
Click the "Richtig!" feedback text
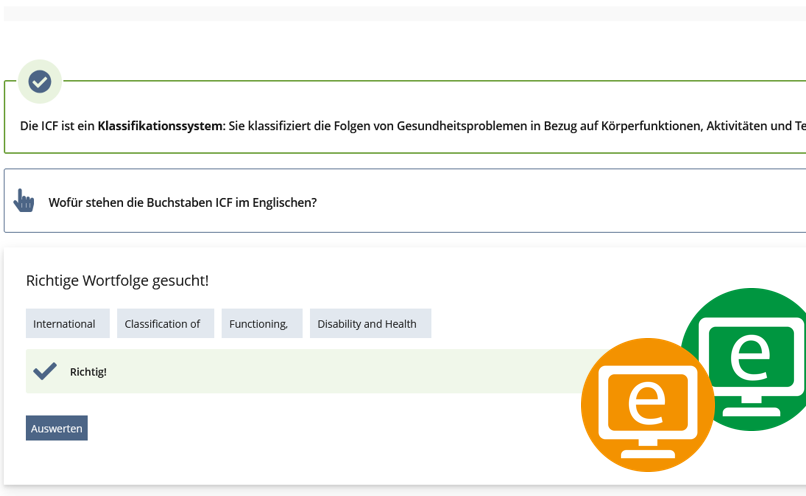click(88, 372)
